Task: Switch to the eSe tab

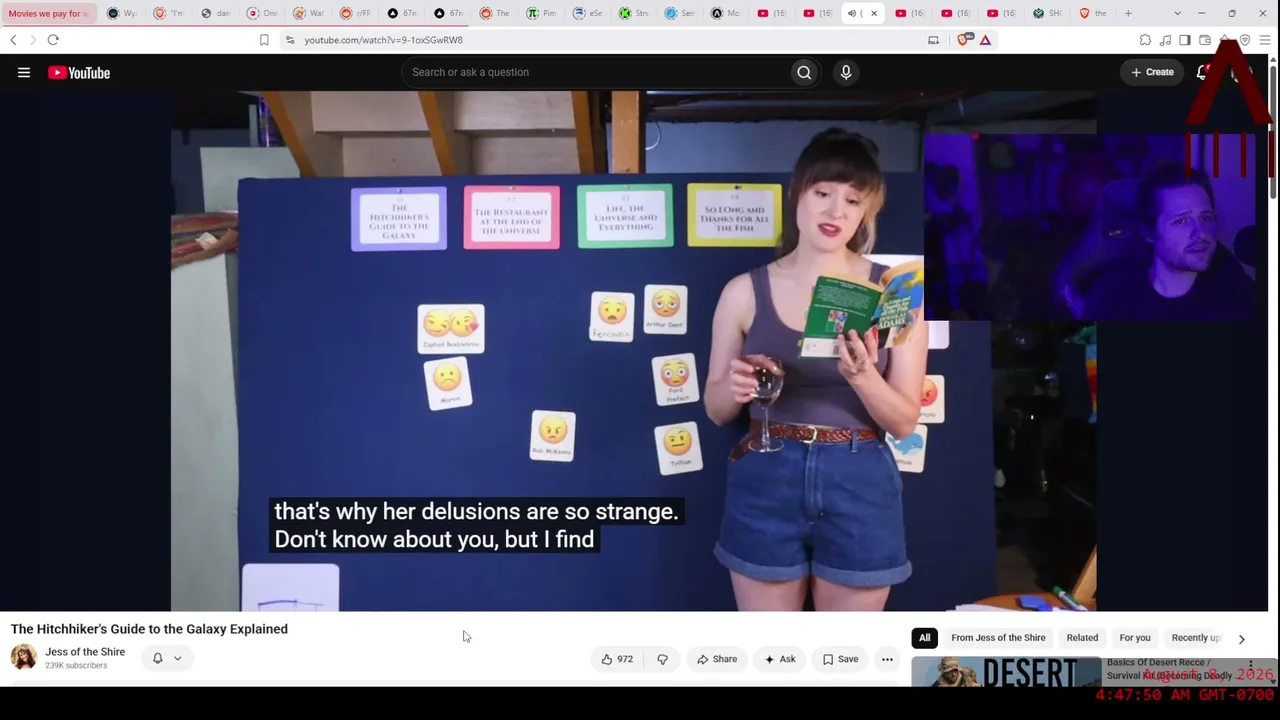Action: pos(590,13)
